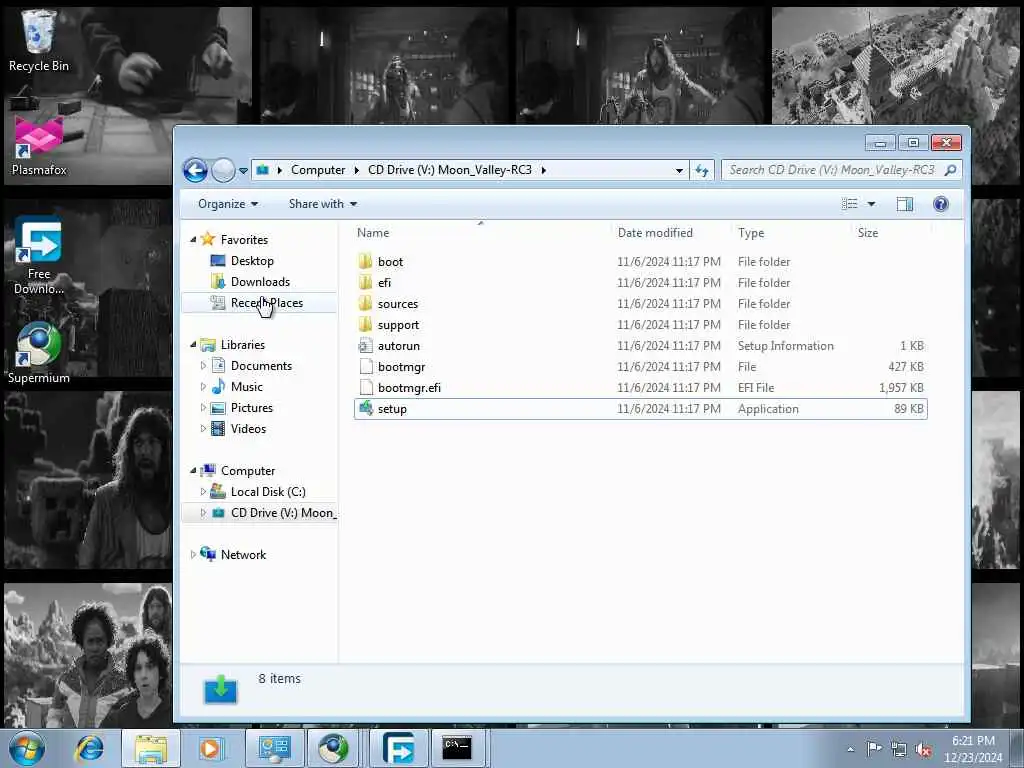Select the boot folder icon

point(366,261)
